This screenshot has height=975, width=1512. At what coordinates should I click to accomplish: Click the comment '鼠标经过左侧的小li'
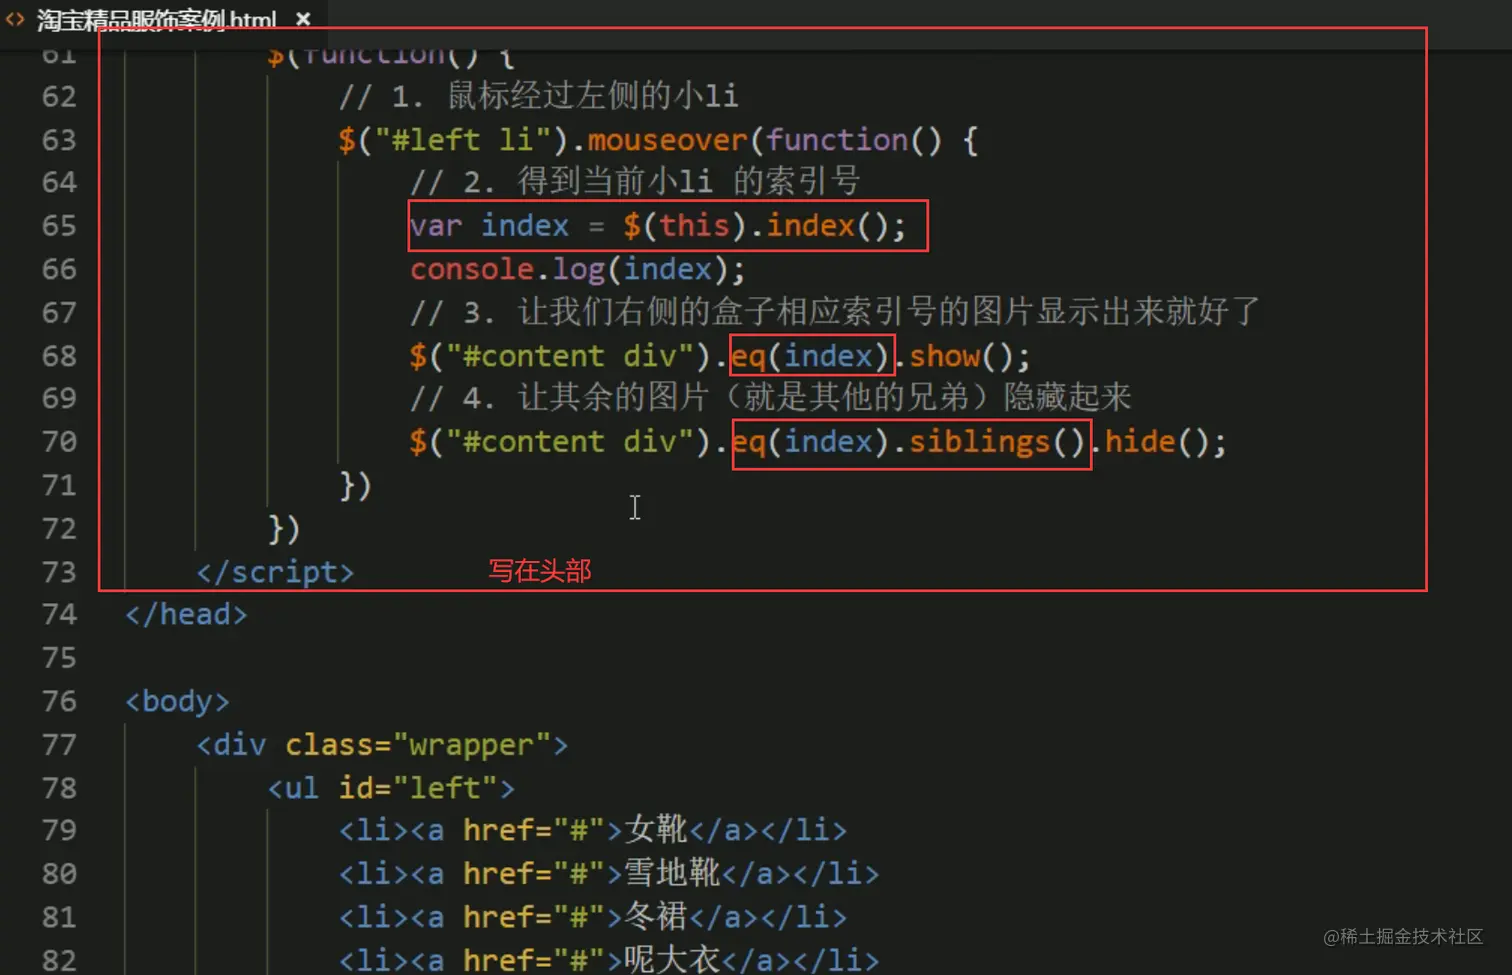592,96
